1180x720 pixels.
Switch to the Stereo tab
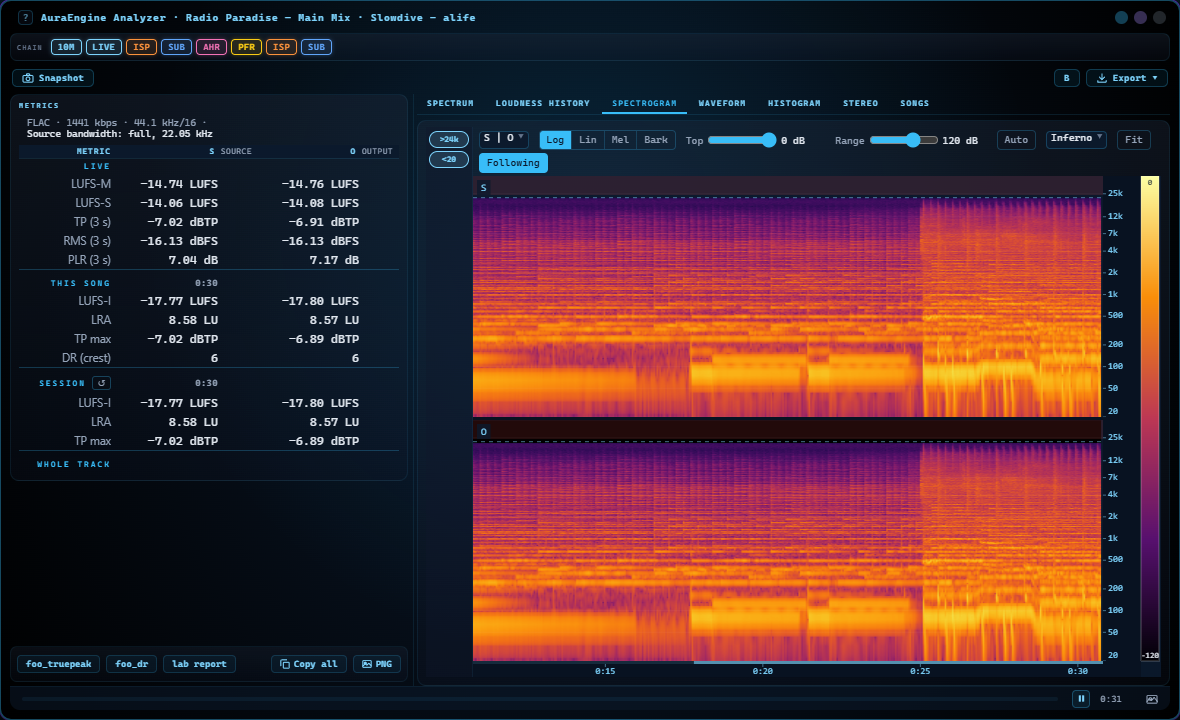[x=860, y=103]
